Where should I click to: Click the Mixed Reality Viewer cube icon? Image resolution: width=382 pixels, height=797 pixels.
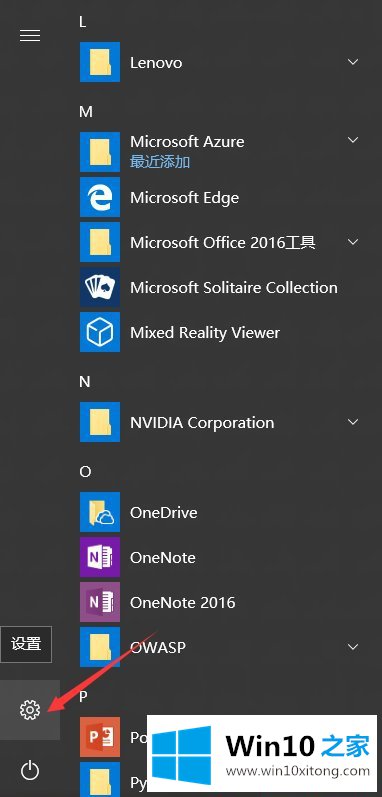(x=100, y=332)
